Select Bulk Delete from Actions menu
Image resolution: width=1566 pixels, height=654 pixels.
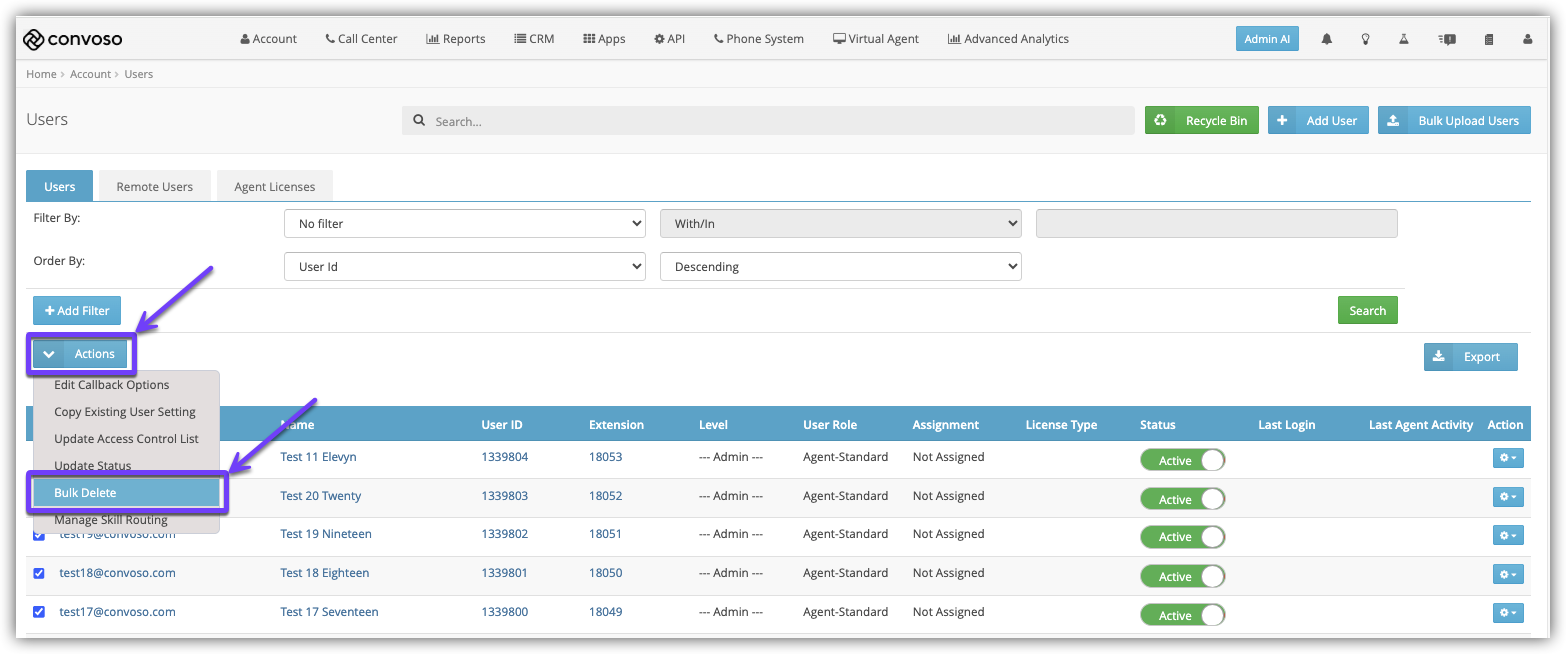tap(127, 493)
